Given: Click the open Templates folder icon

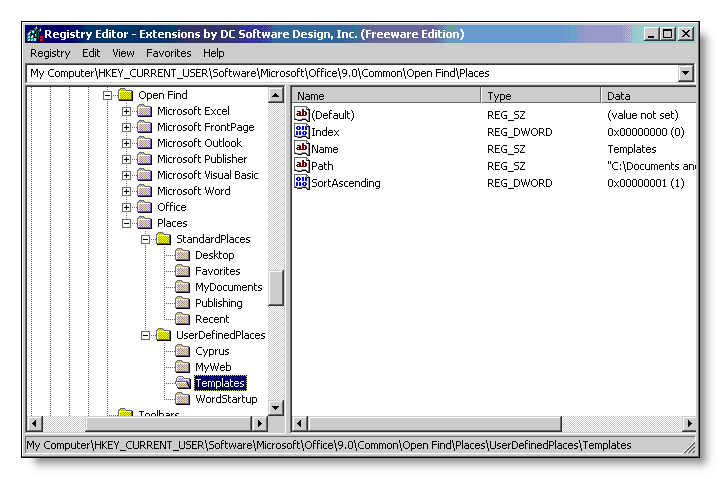Looking at the screenshot, I should point(183,382).
